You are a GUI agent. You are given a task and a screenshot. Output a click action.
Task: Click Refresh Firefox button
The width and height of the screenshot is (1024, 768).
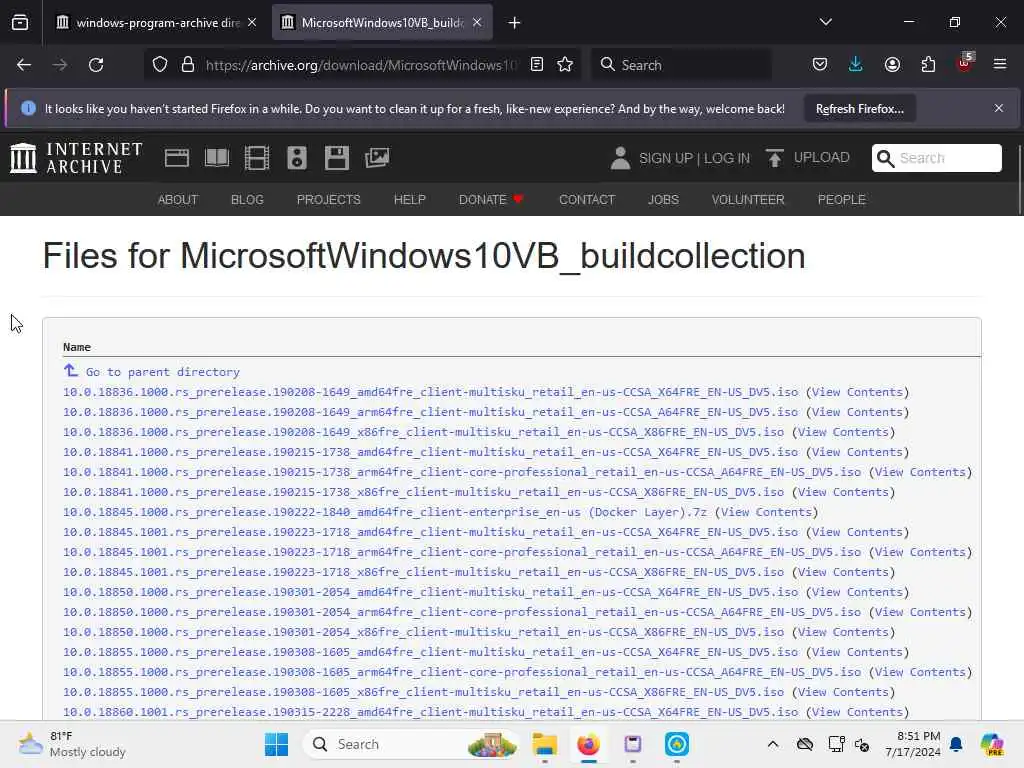click(859, 108)
